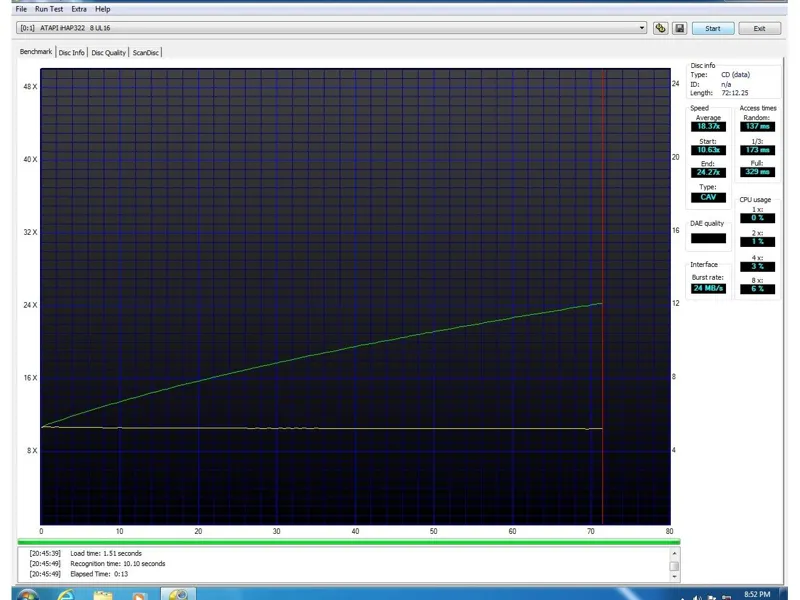Click the disc type value CD (data)
The height and width of the screenshot is (600, 800).
[735, 74]
